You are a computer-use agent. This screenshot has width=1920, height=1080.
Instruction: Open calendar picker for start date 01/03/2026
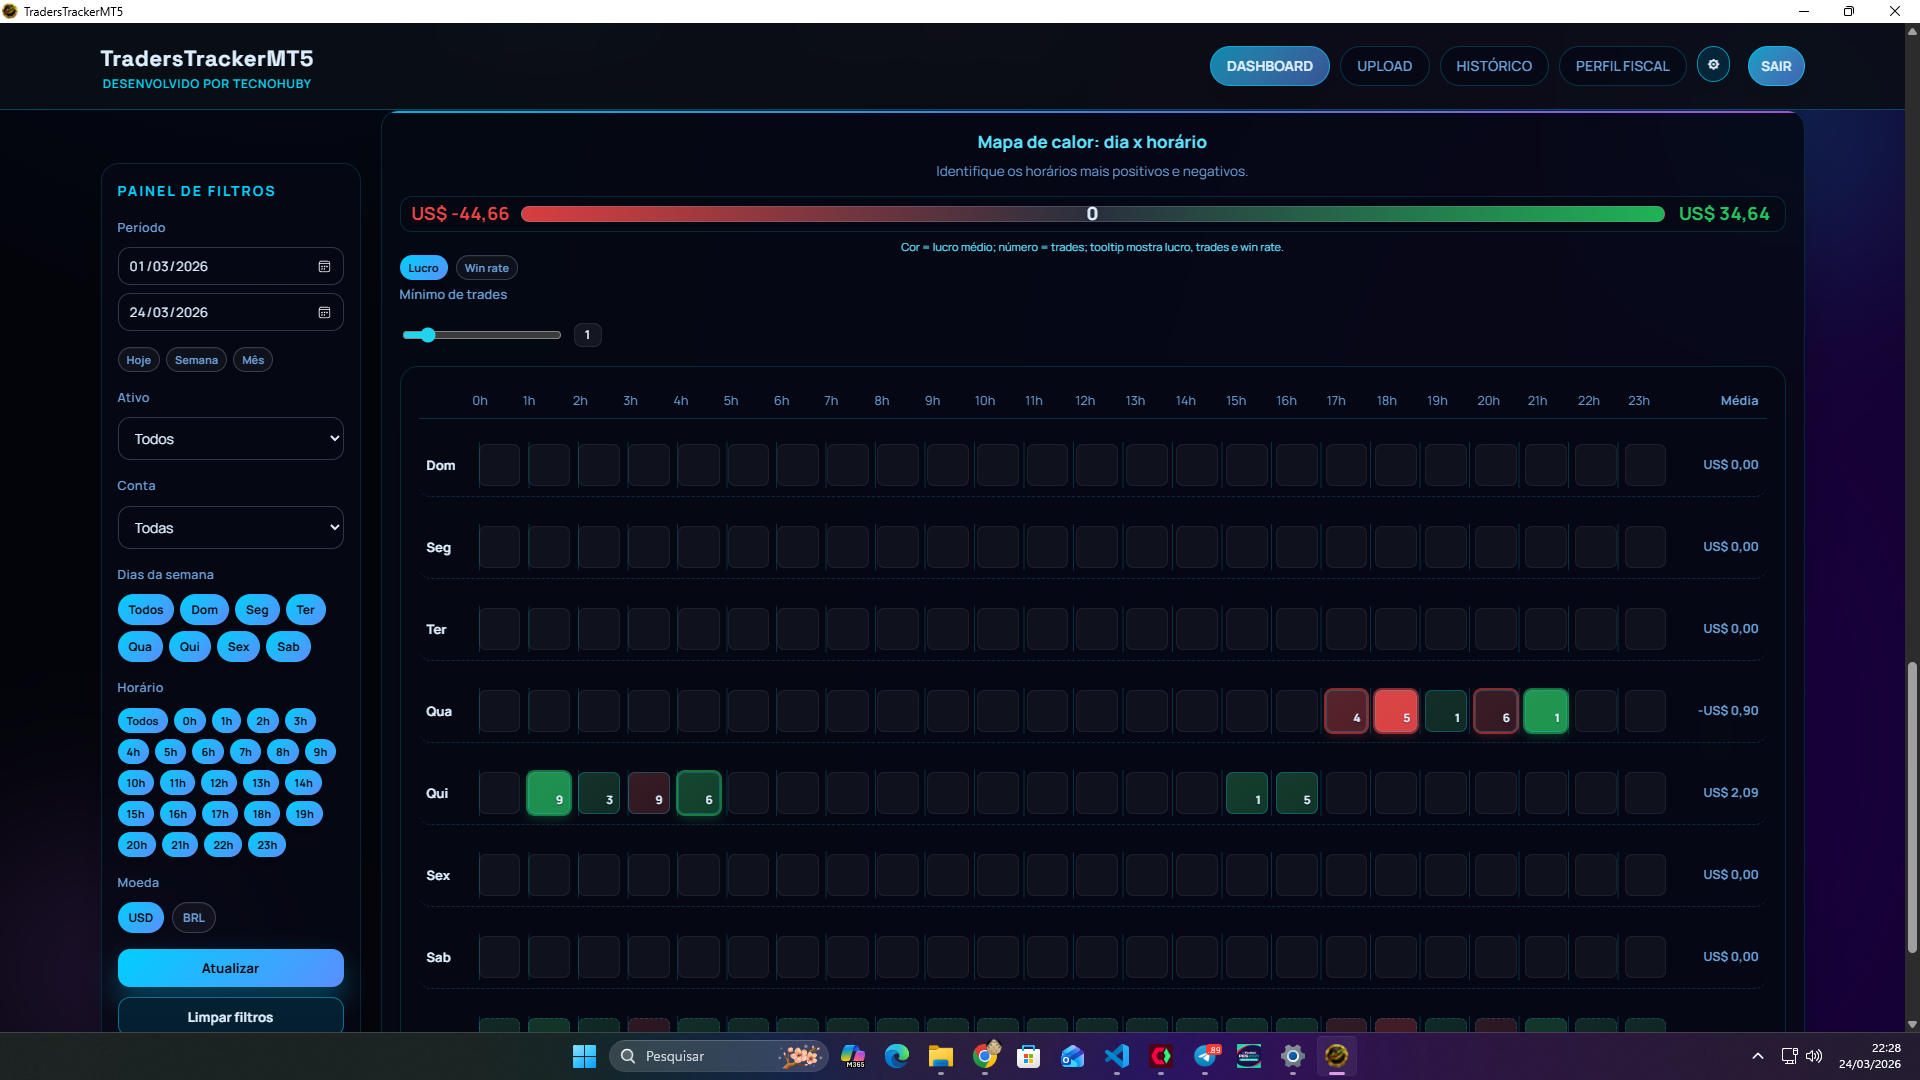coord(324,266)
